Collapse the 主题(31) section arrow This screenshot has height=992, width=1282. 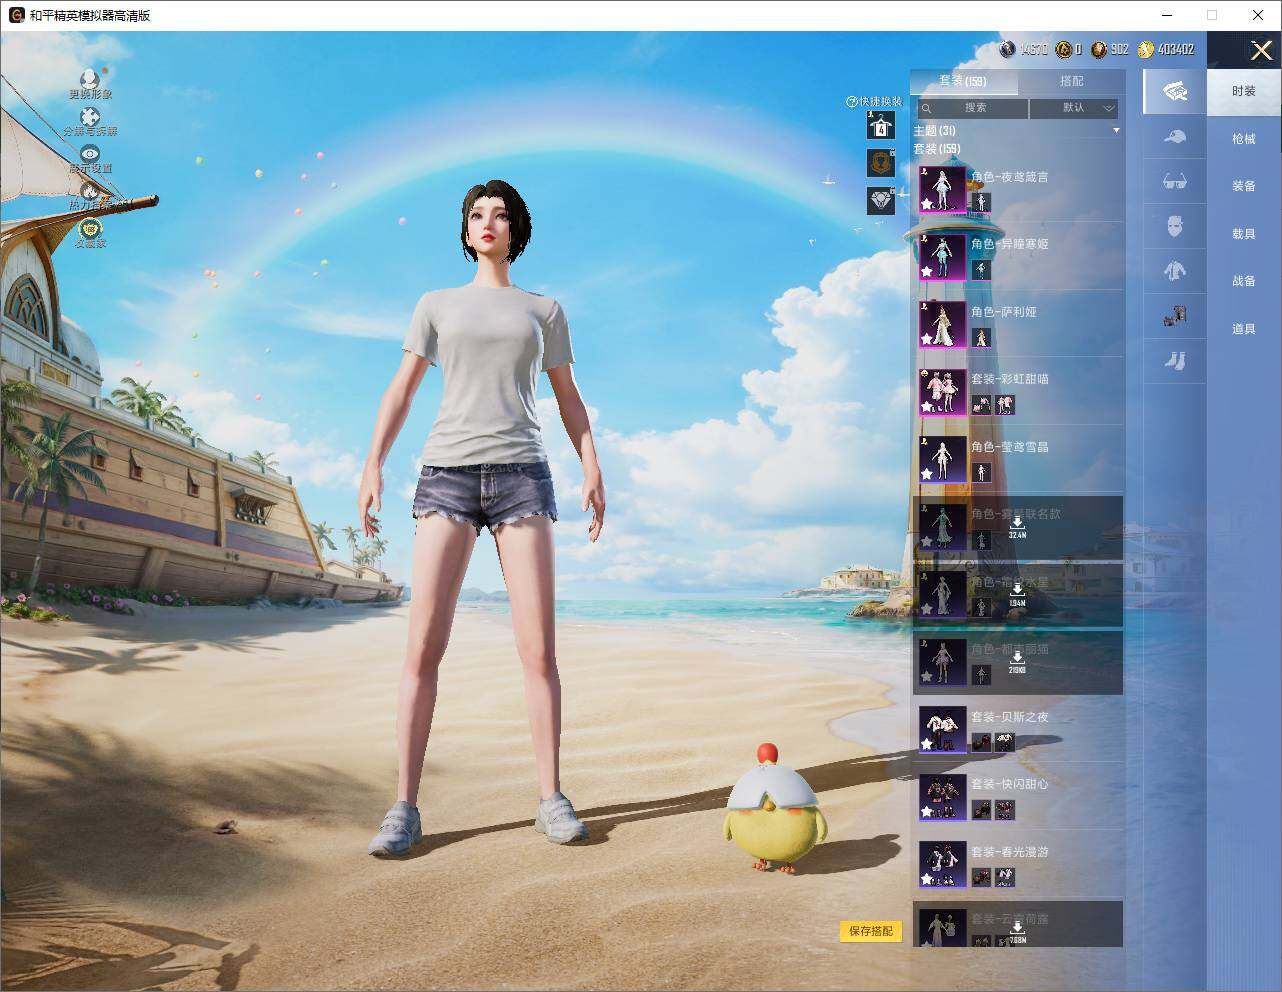pos(1116,131)
